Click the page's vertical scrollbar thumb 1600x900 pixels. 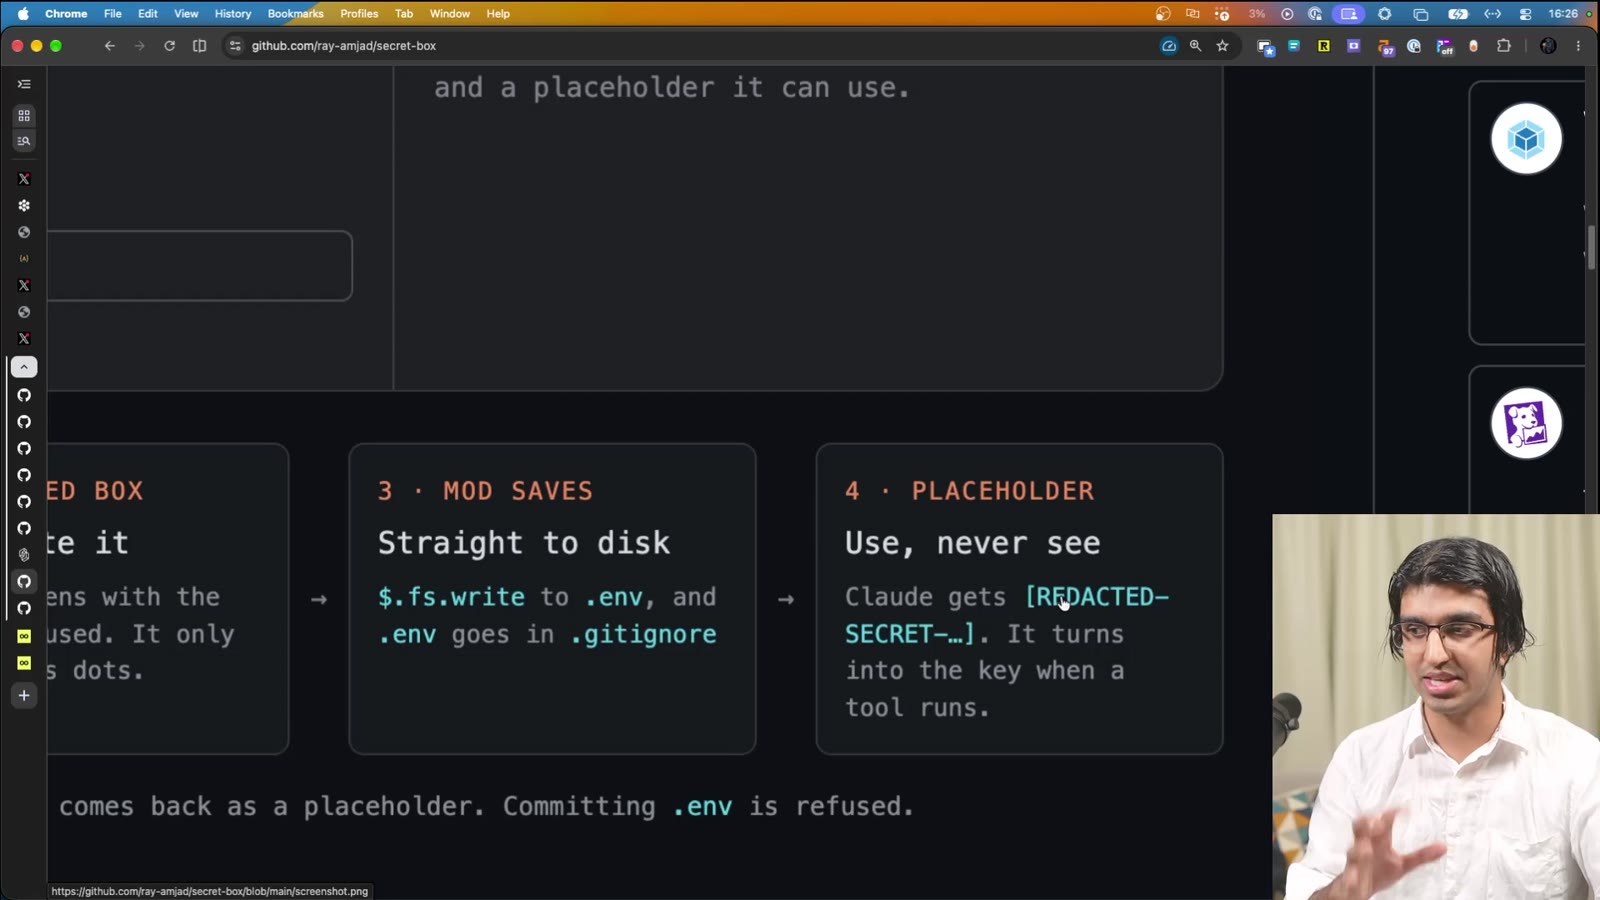pyautogui.click(x=1591, y=248)
